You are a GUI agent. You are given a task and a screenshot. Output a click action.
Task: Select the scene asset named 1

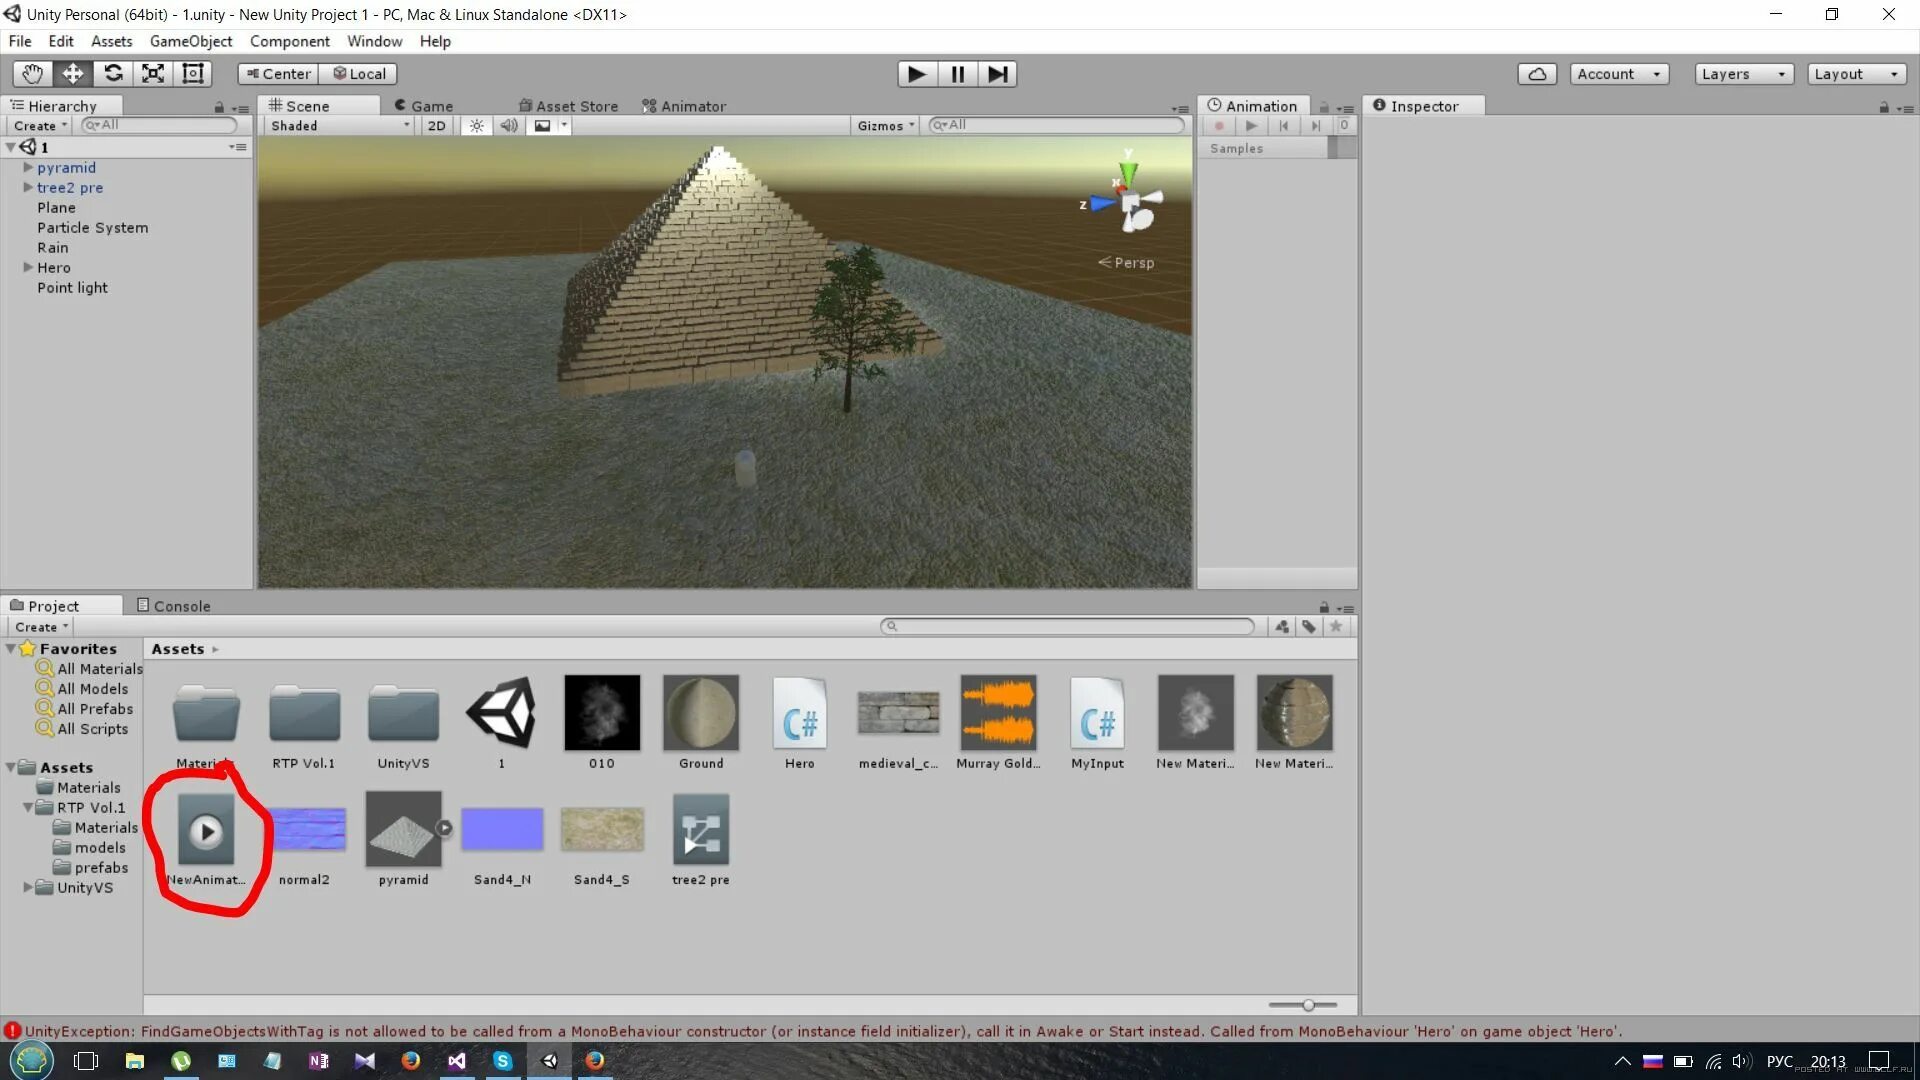click(x=502, y=723)
